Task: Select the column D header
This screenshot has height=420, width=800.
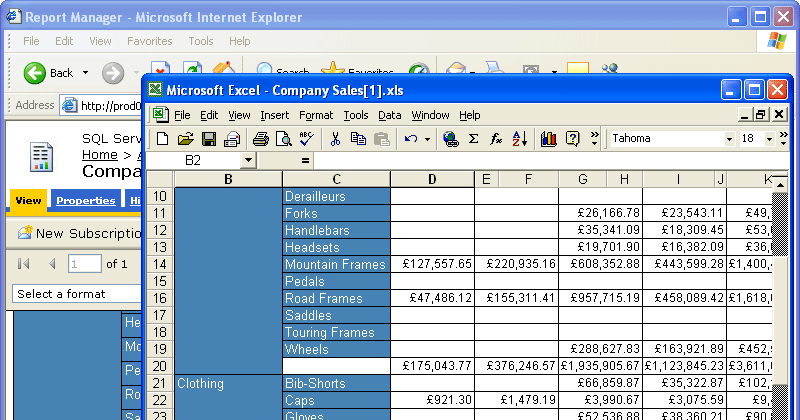Action: point(432,179)
